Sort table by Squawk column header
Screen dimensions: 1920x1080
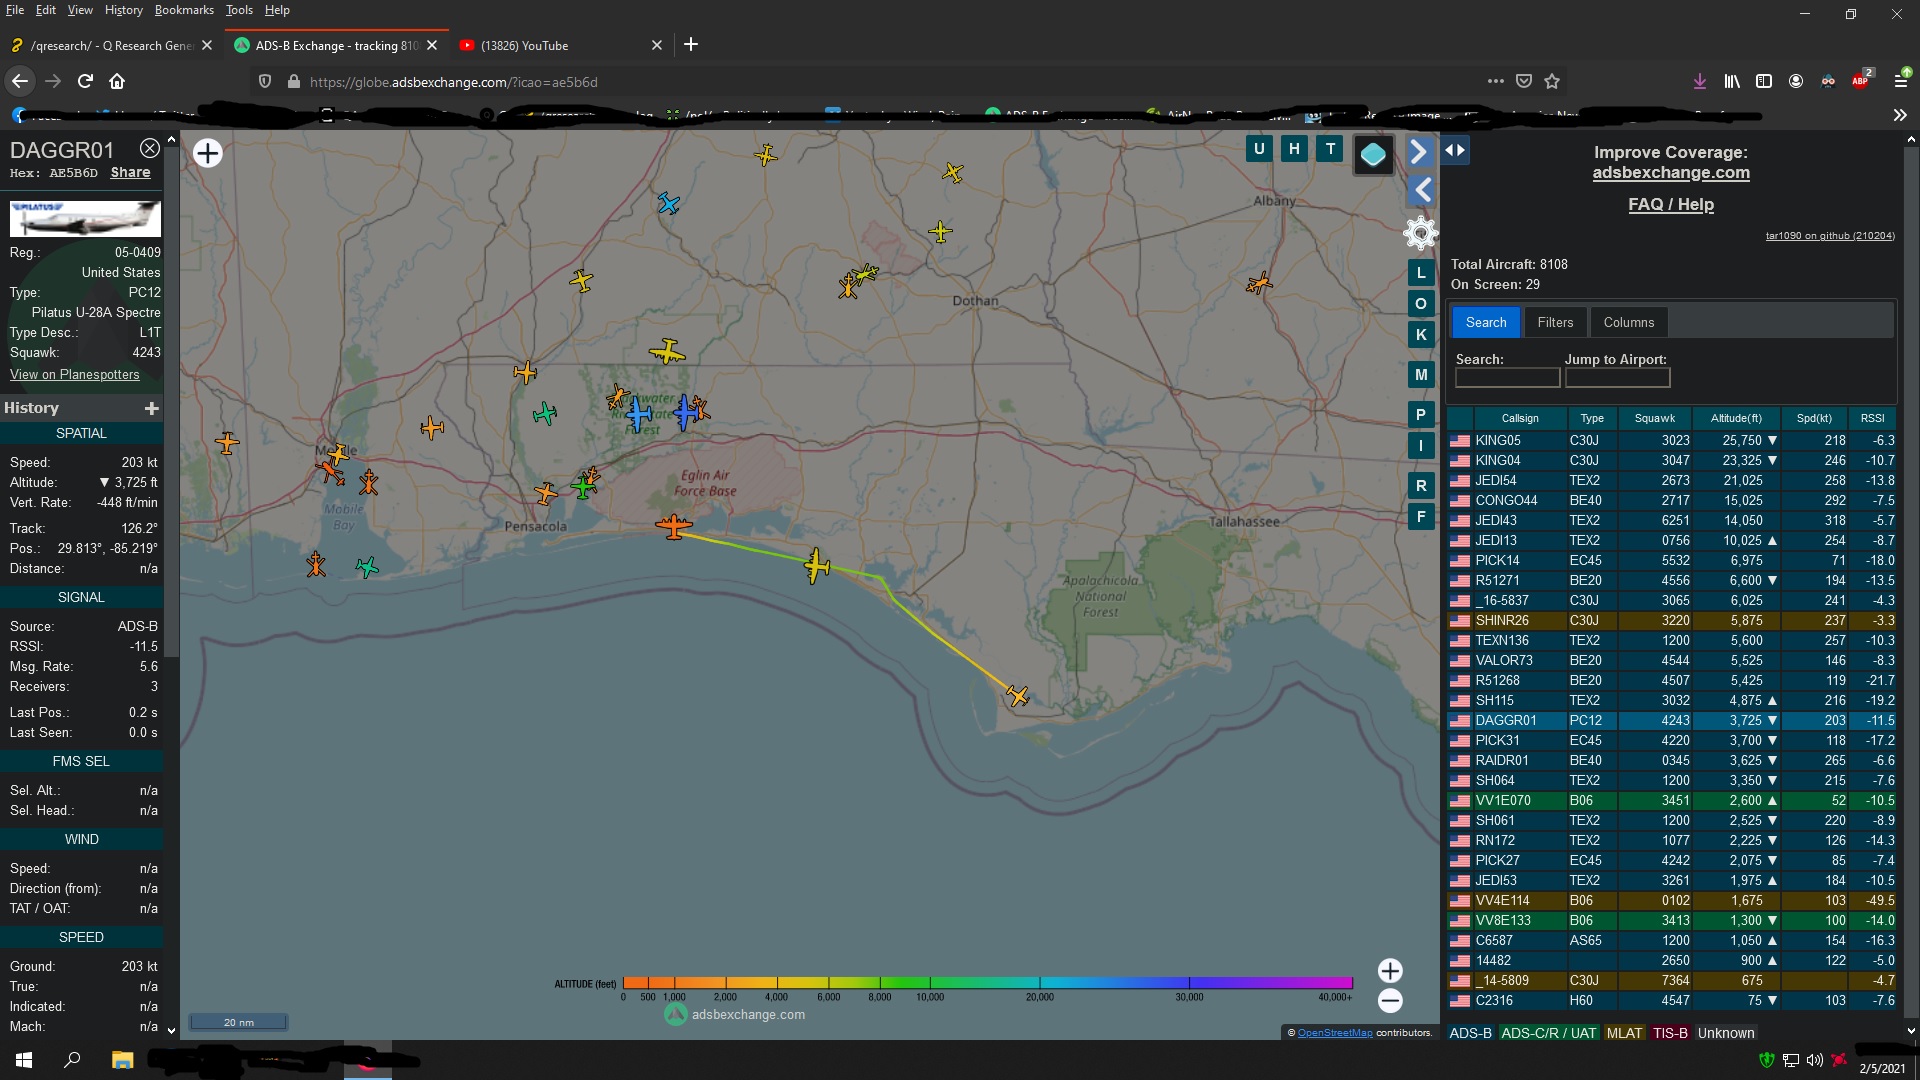tap(1655, 418)
